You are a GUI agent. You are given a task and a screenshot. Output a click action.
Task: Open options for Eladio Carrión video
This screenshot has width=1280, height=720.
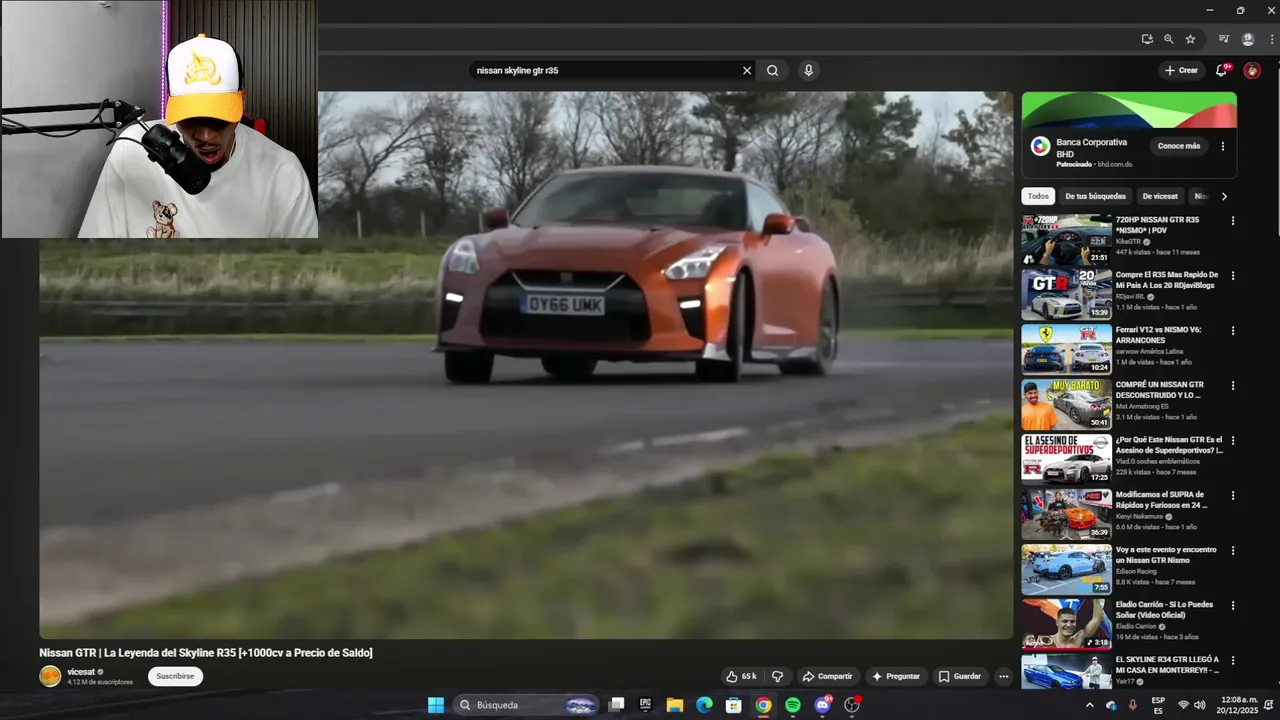tap(1232, 606)
